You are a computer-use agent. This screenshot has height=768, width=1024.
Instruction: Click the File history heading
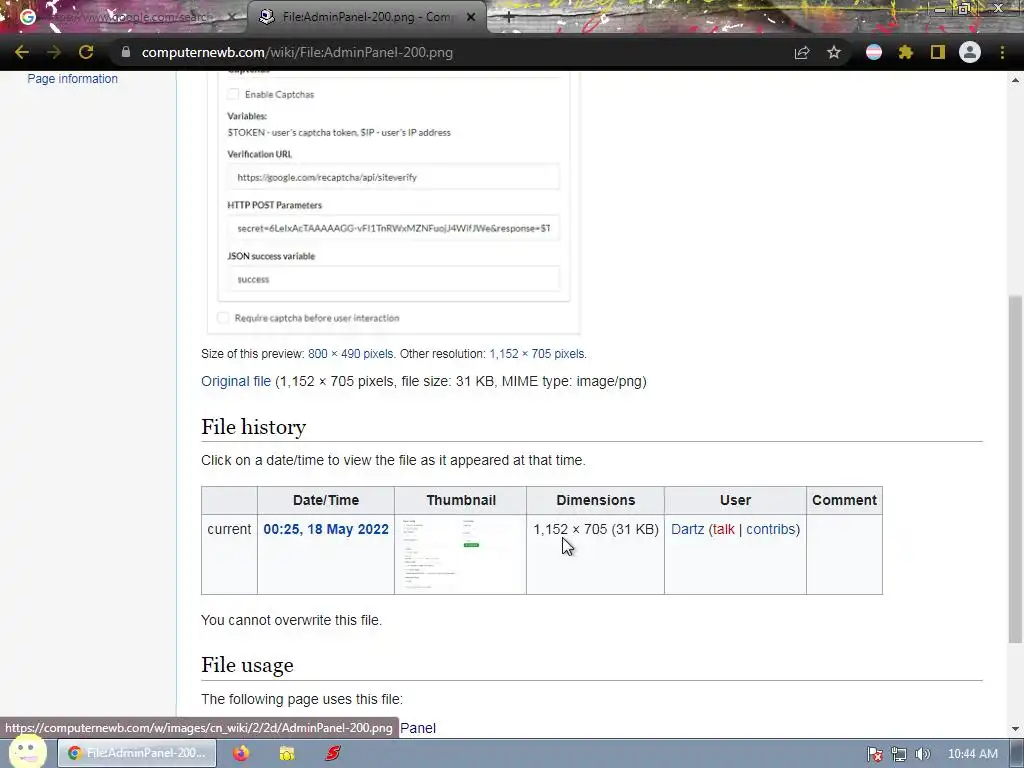tap(253, 427)
